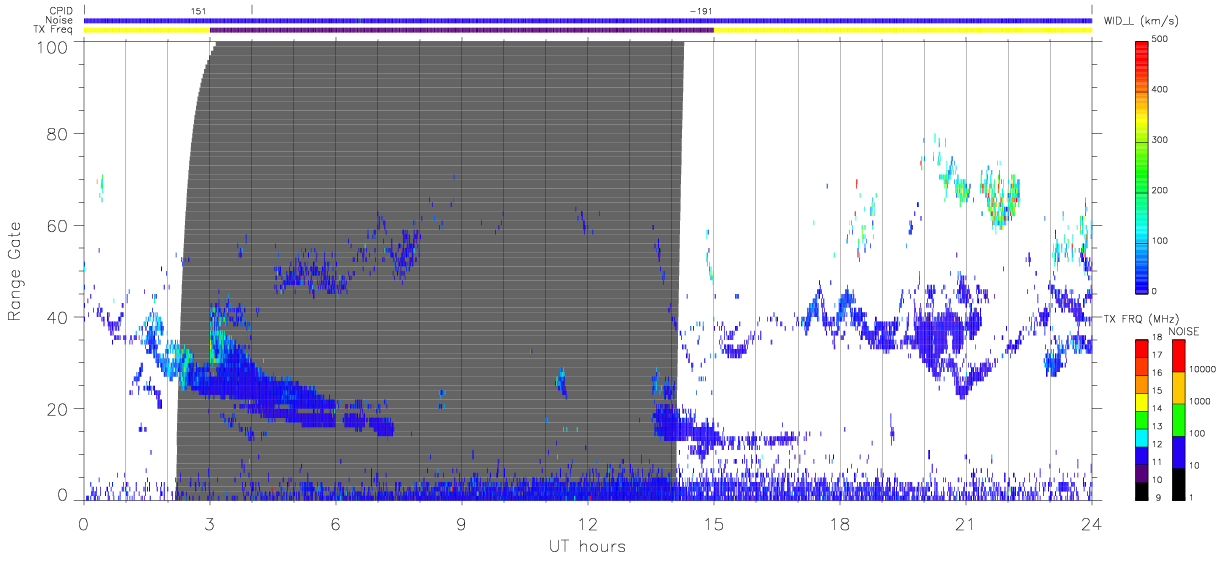The height and width of the screenshot is (567, 1228).
Task: Click the 1000 label on NOISE scale
Action: click(x=1199, y=401)
